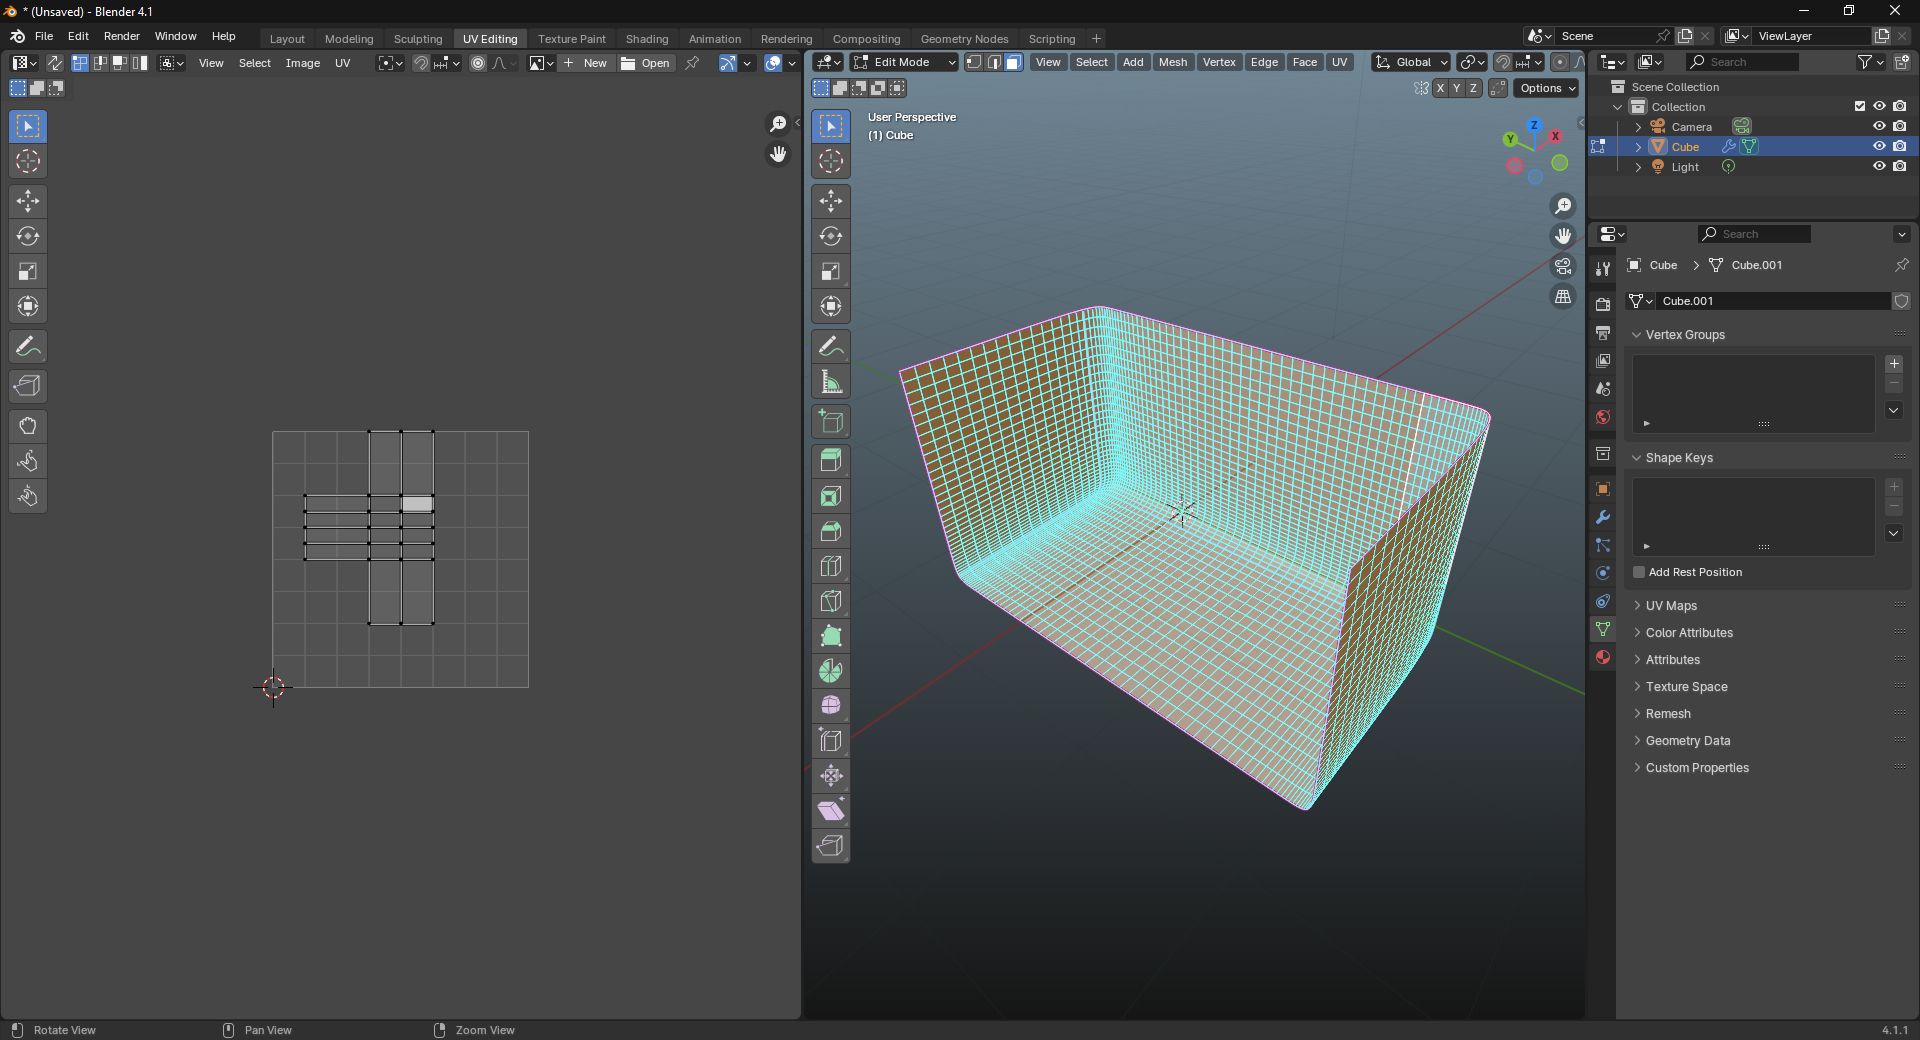Image resolution: width=1920 pixels, height=1040 pixels.
Task: Toggle camera view in the viewport
Action: pyautogui.click(x=1563, y=267)
